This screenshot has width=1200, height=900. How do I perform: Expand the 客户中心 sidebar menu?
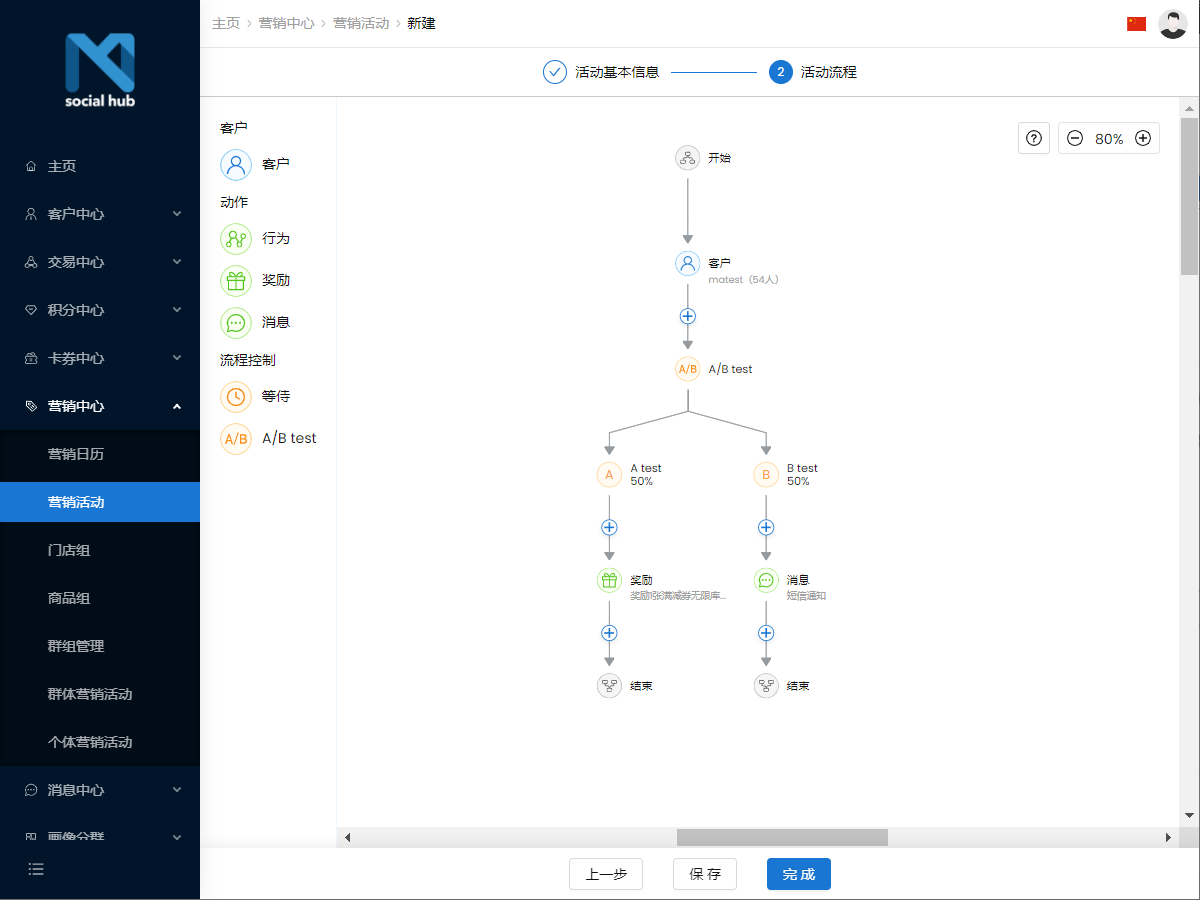point(100,213)
